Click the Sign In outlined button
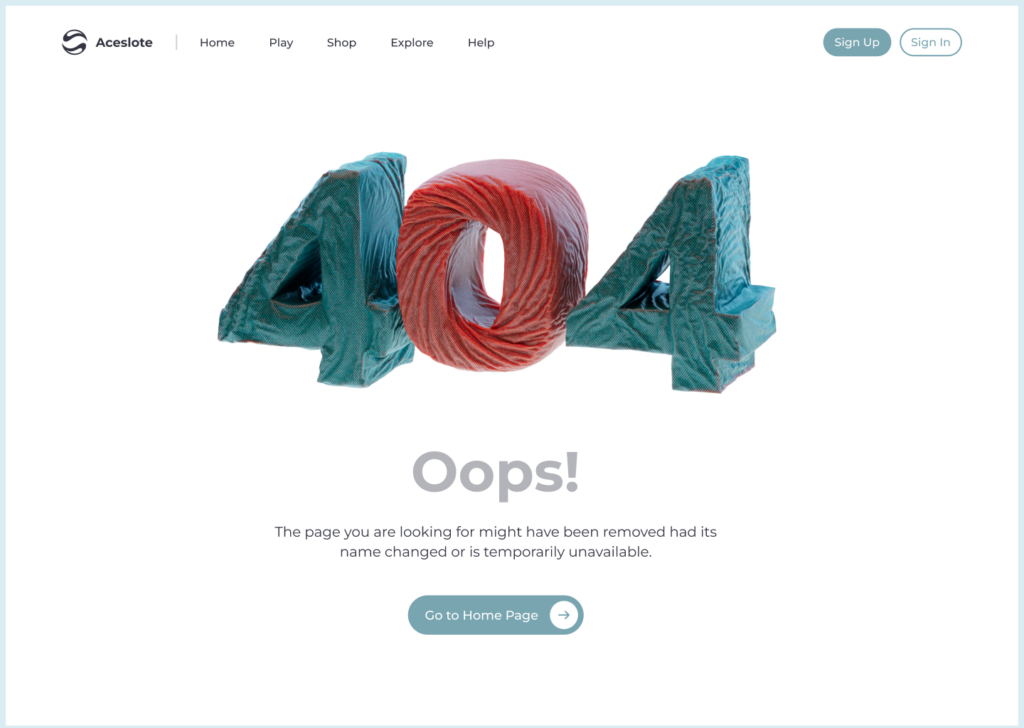This screenshot has width=1024, height=728. tap(931, 42)
